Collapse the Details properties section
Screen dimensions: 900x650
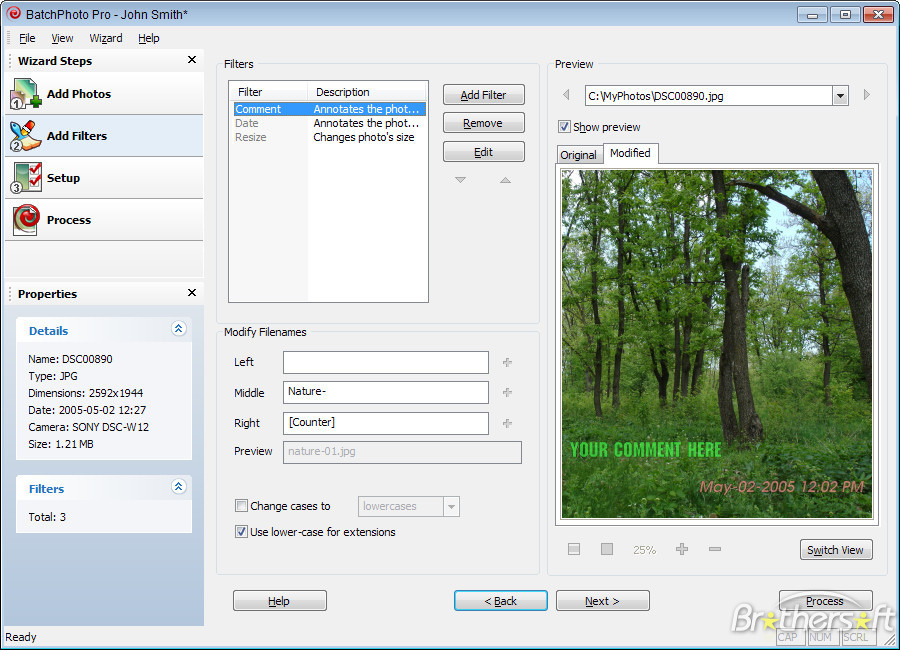click(178, 329)
